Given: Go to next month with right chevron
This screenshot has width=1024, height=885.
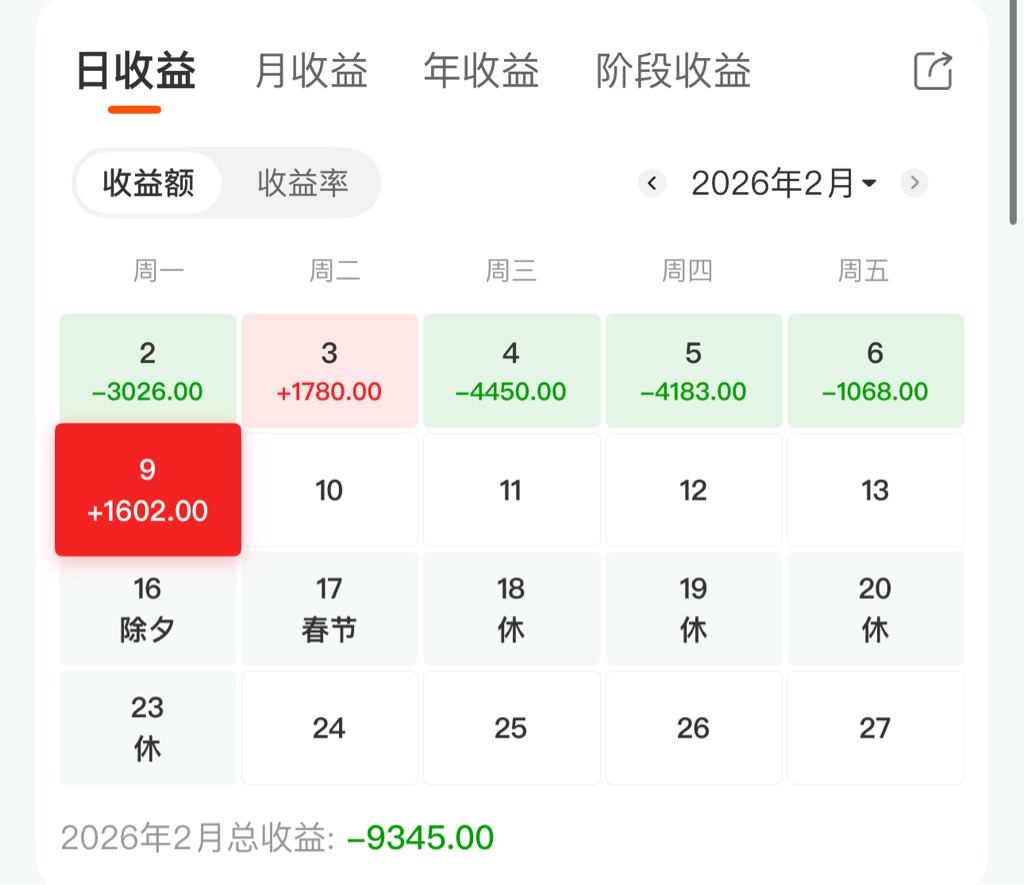Looking at the screenshot, I should 914,183.
